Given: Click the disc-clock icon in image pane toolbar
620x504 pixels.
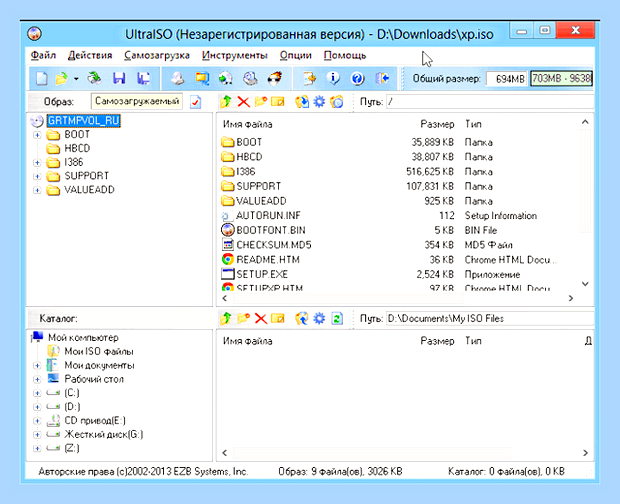Looking at the screenshot, I should click(x=337, y=102).
